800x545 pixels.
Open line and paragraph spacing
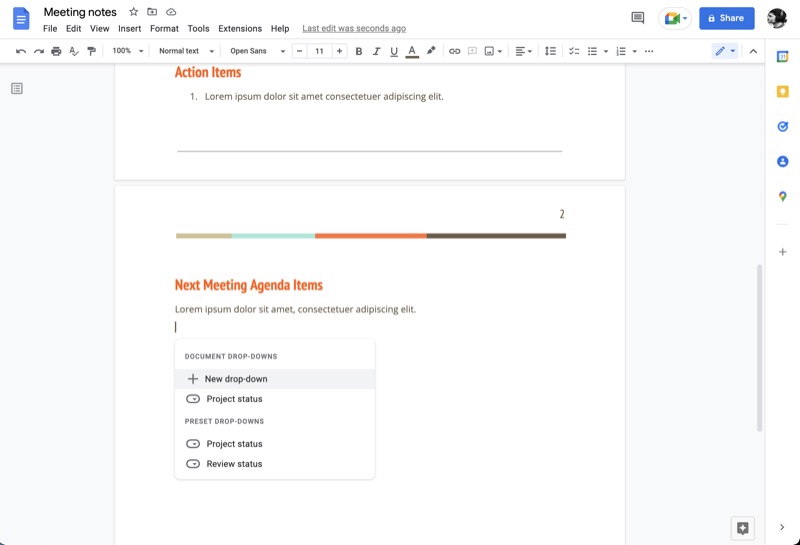(550, 51)
